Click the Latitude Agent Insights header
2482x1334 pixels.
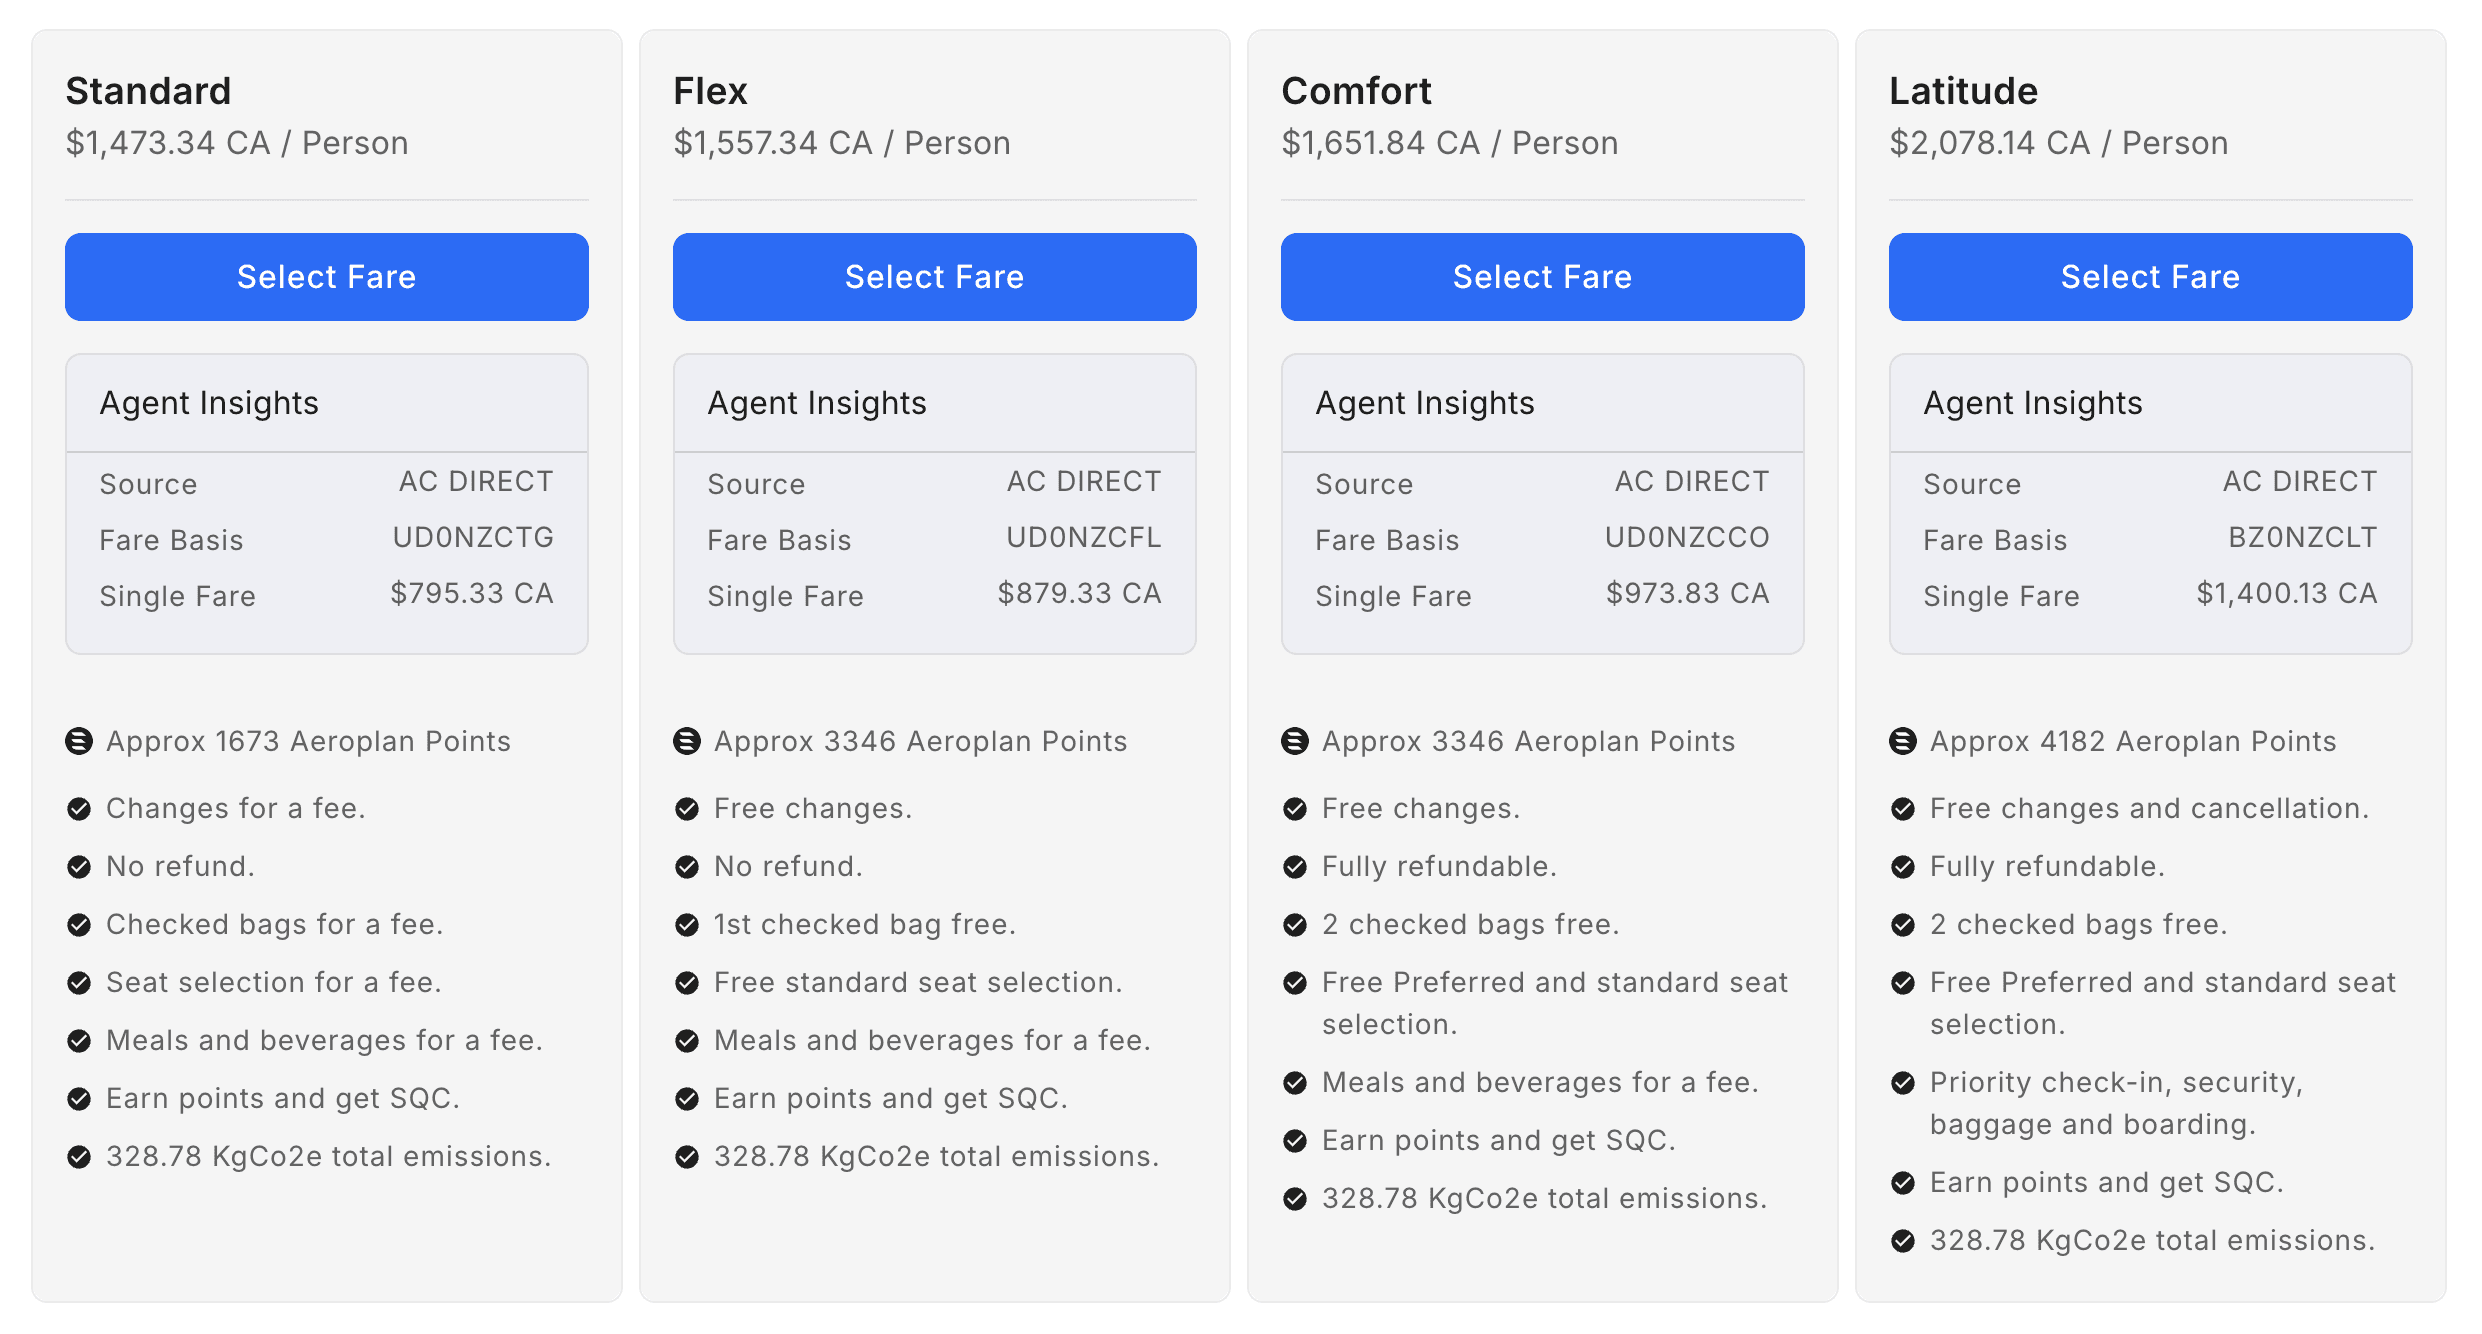pyautogui.click(x=2033, y=403)
